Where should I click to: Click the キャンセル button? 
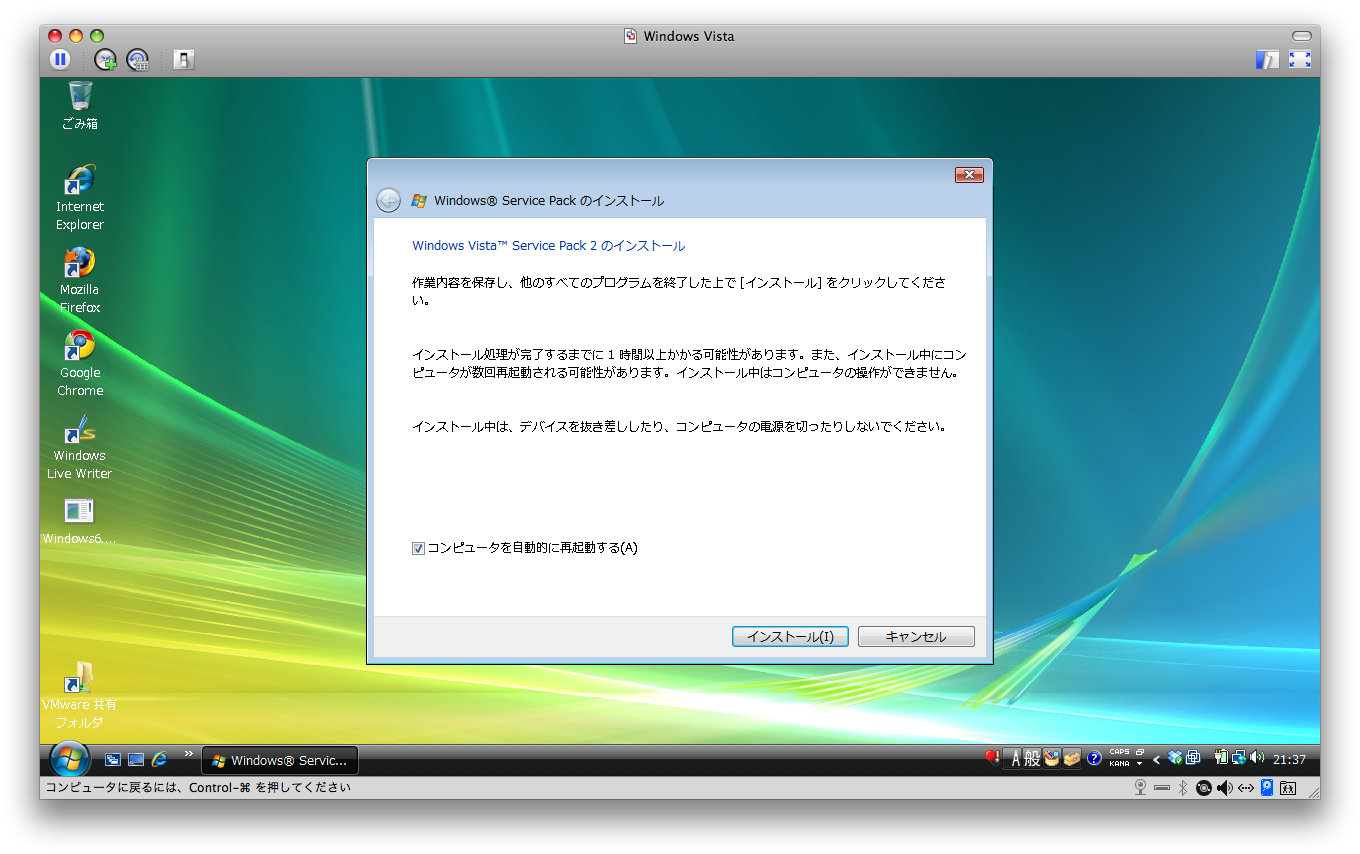pyautogui.click(x=916, y=637)
